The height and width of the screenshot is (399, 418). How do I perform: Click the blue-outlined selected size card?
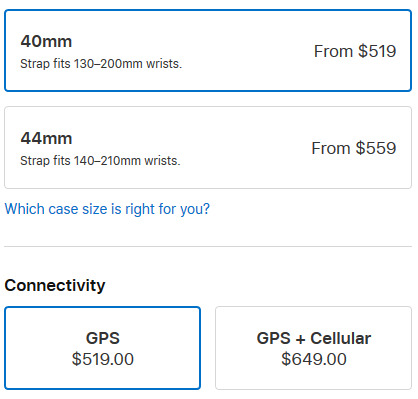(208, 51)
